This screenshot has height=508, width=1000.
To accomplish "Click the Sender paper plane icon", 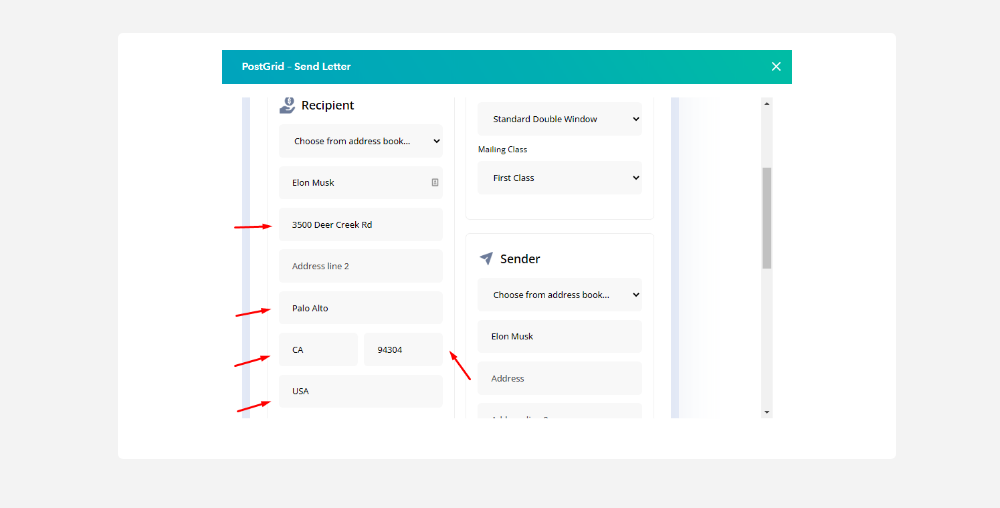I will click(486, 258).
